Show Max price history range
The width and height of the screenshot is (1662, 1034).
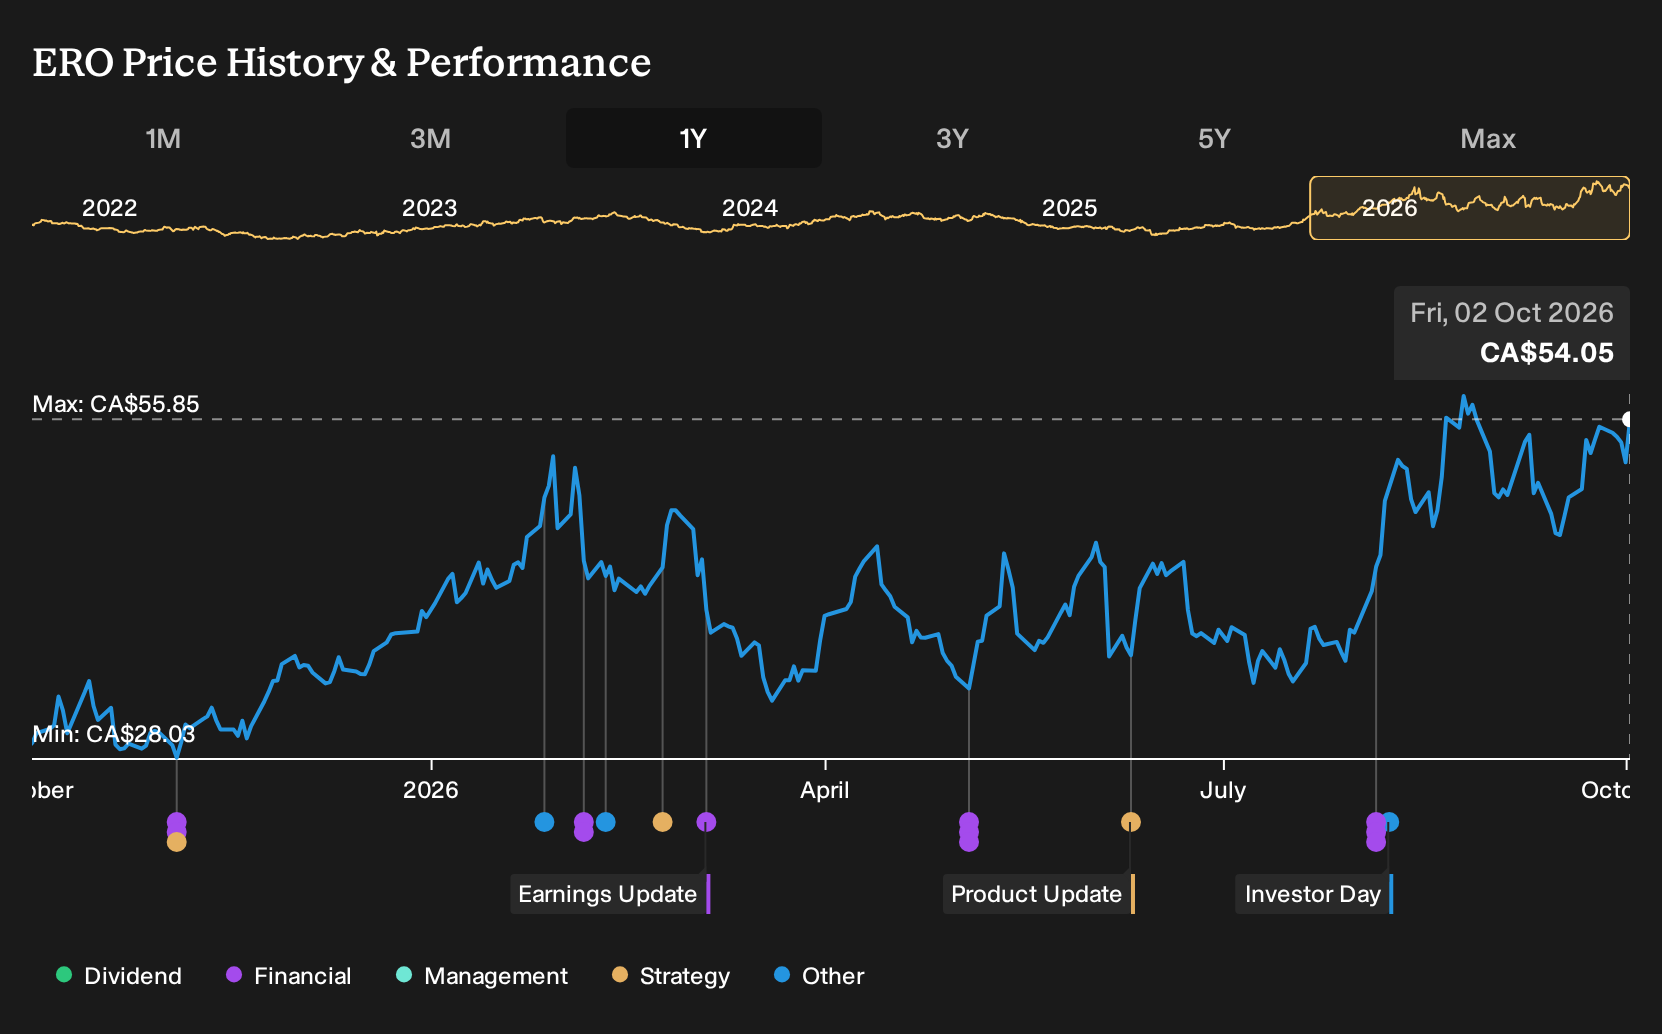(x=1488, y=138)
